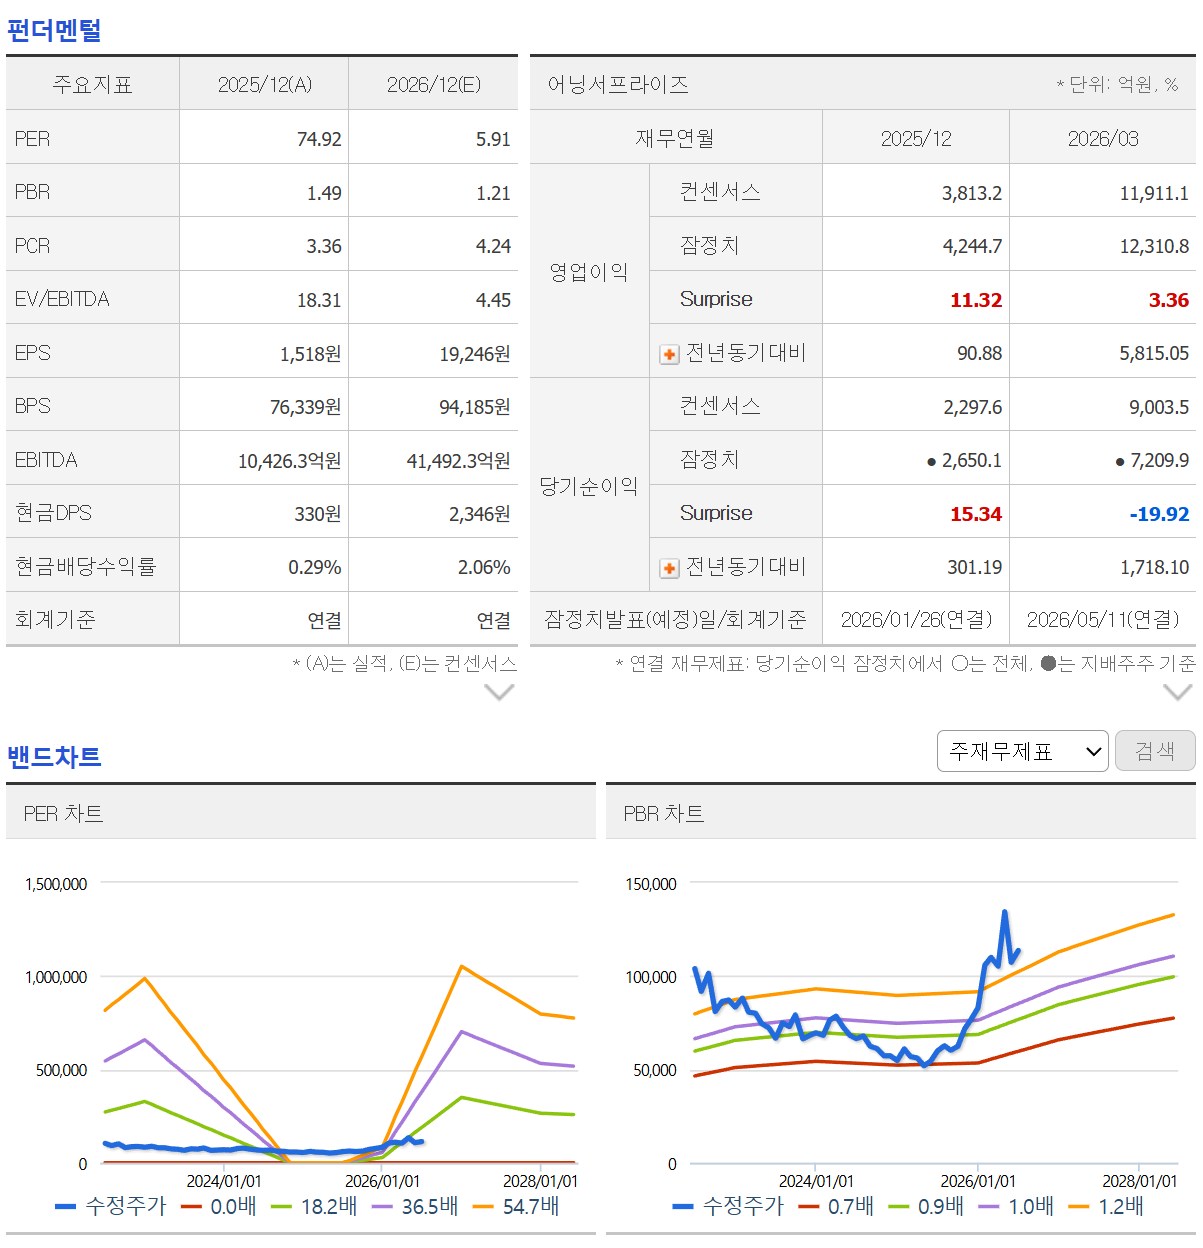Select PCR value 3.36
Viewport: 1203px width, 1248px height.
pyautogui.click(x=324, y=246)
